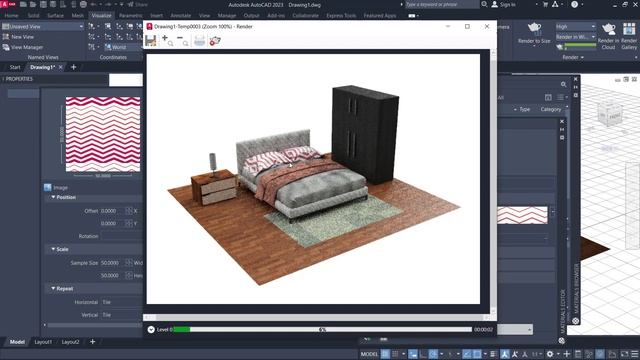Create a New View
Image resolution: width=640 pixels, height=360 pixels.
click(x=18, y=37)
